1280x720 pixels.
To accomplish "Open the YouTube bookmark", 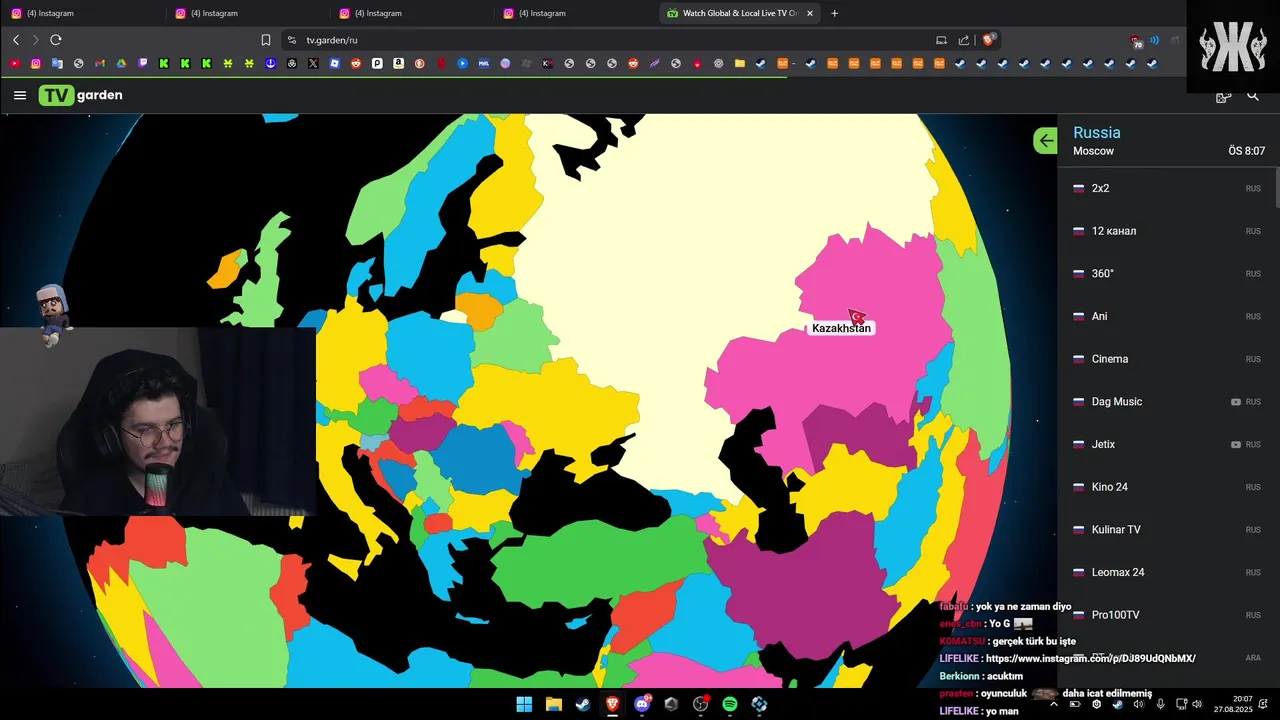I will [x=14, y=63].
